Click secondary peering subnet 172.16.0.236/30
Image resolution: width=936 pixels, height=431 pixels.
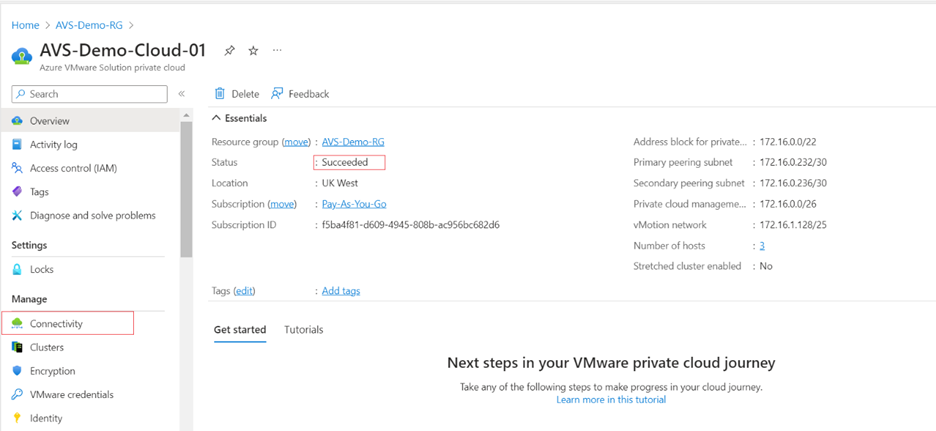tap(793, 183)
